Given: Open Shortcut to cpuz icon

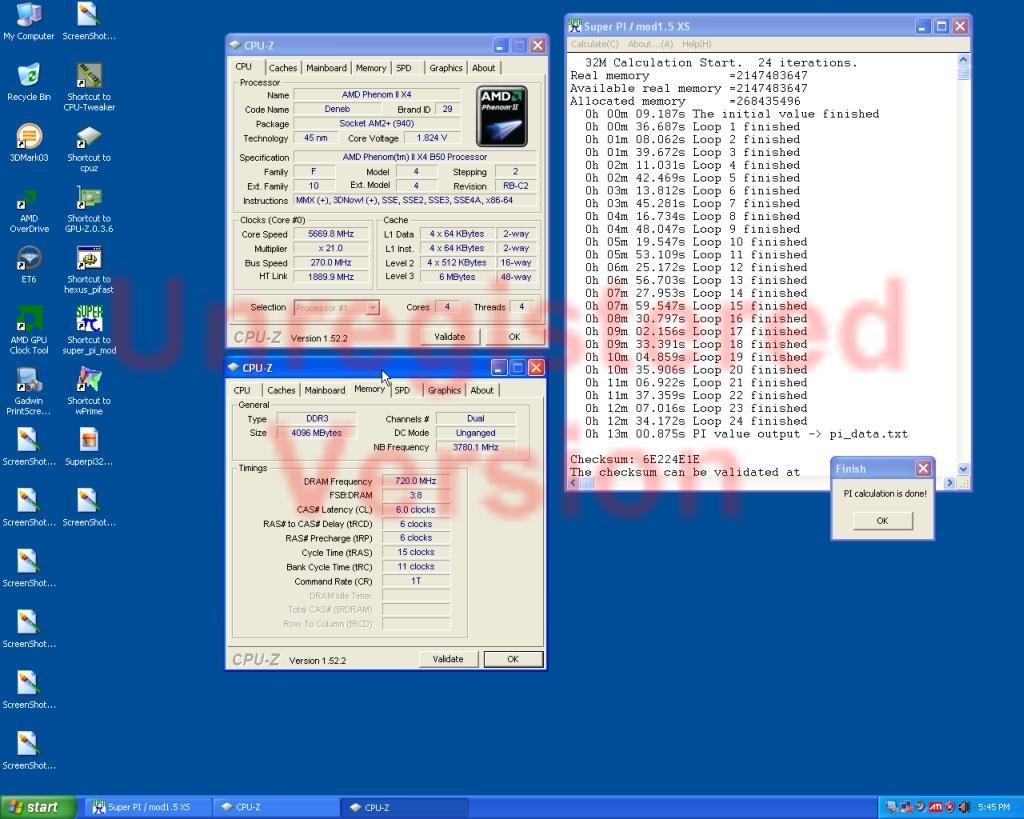Looking at the screenshot, I should tap(89, 148).
